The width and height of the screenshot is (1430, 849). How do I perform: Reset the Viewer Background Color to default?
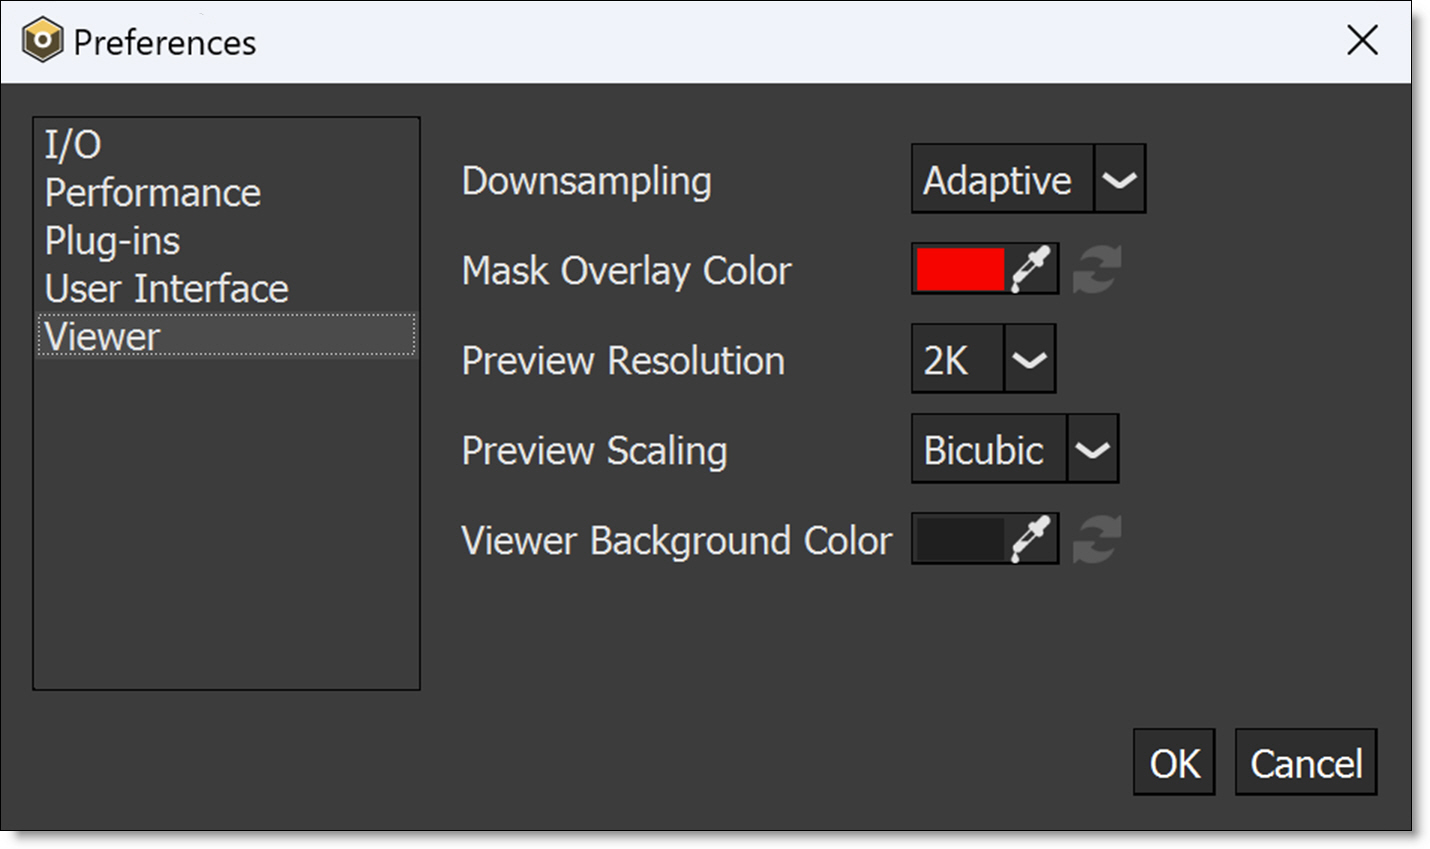point(1097,540)
